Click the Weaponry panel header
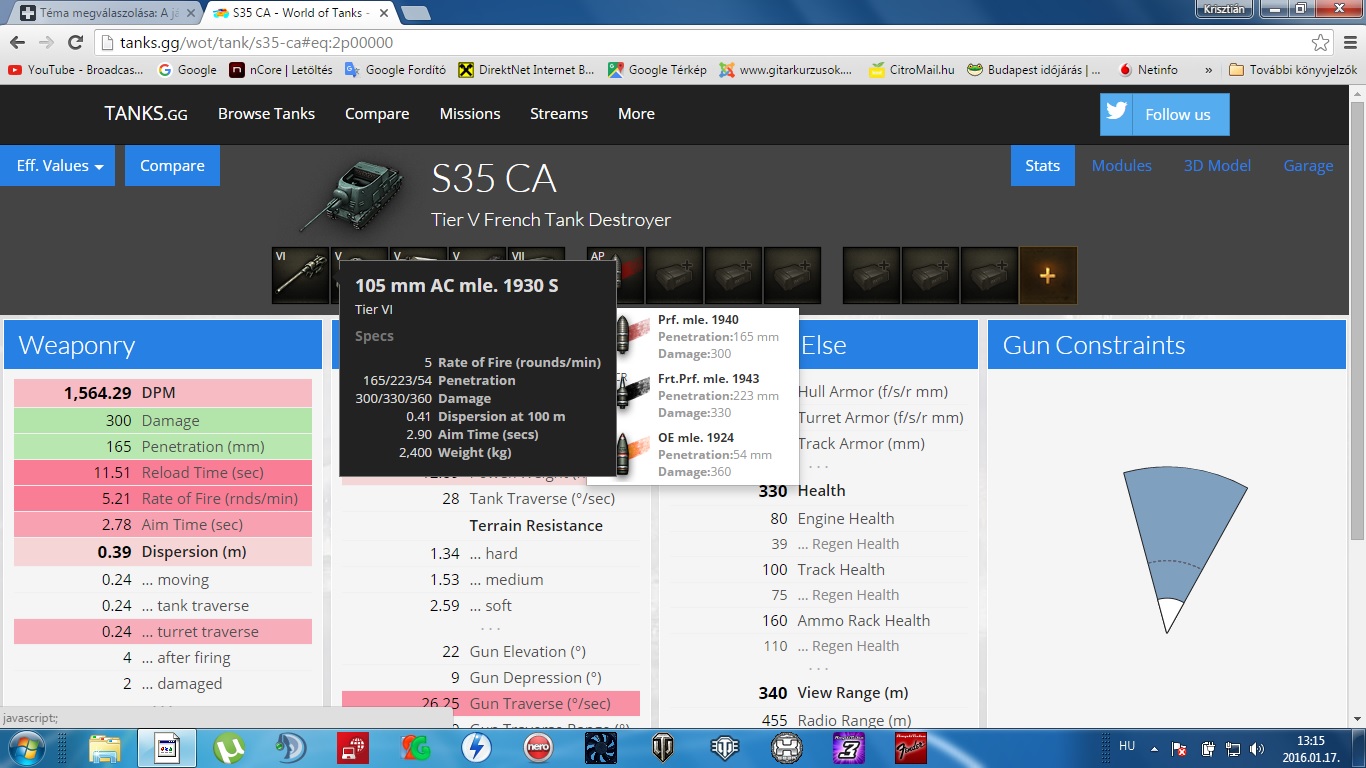 coord(163,345)
